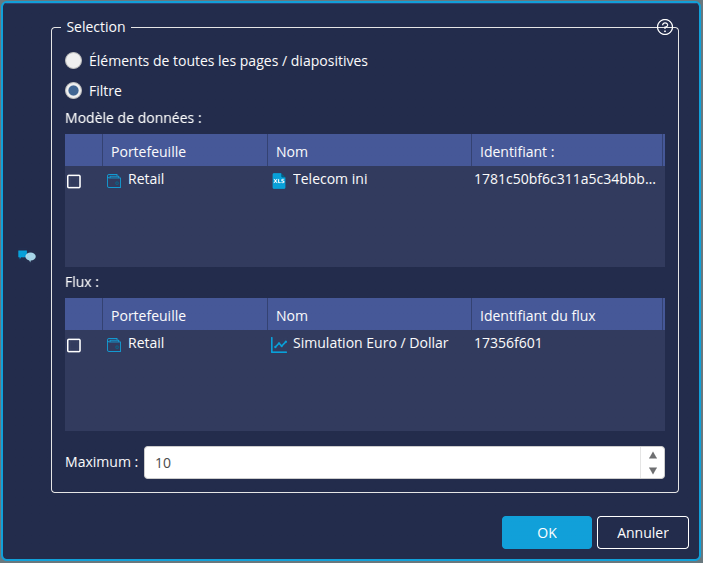The height and width of the screenshot is (563, 703).
Task: Click the comment icon on left edge
Action: (x=27, y=256)
